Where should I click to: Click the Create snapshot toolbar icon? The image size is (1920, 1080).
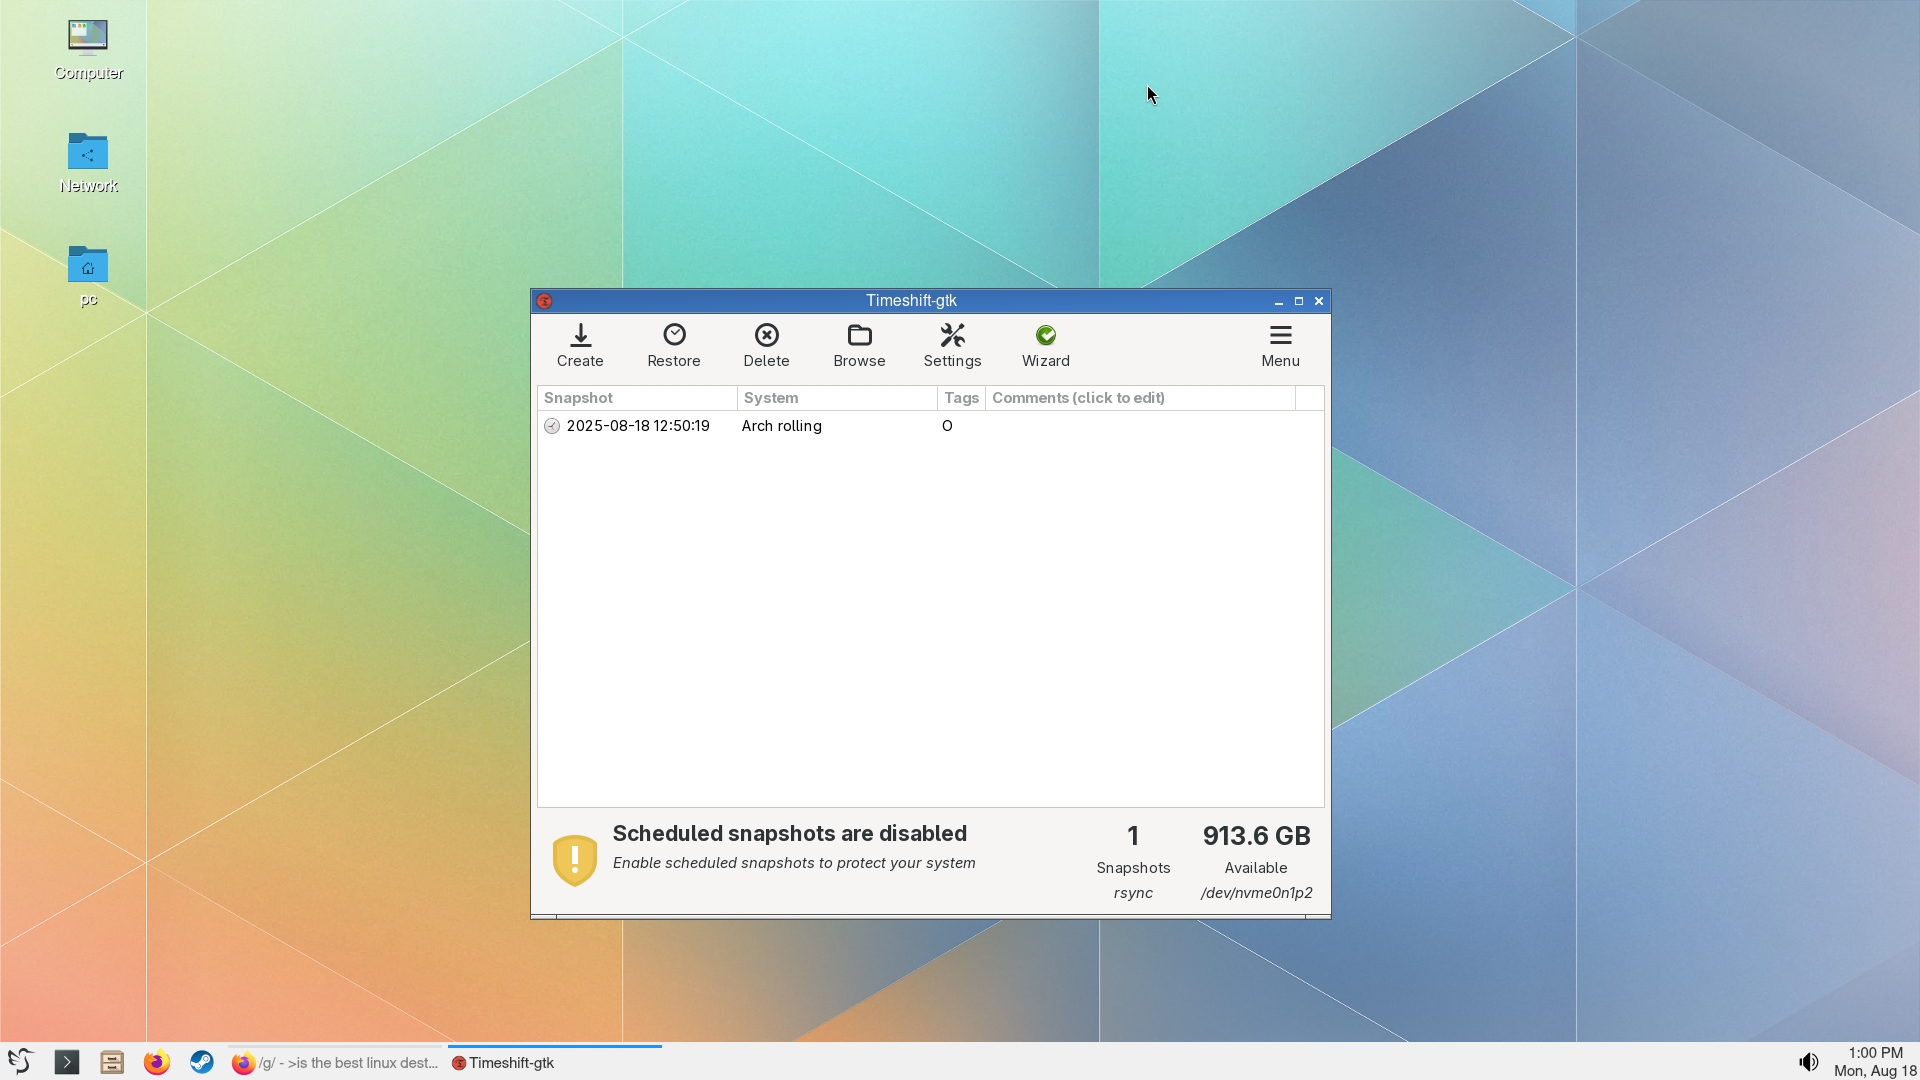point(580,335)
